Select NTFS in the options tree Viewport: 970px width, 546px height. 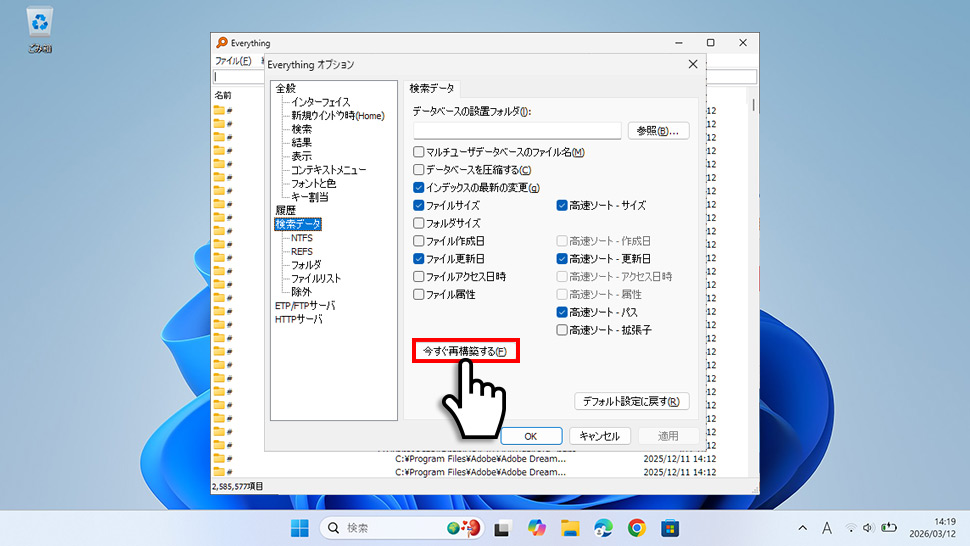tap(302, 237)
